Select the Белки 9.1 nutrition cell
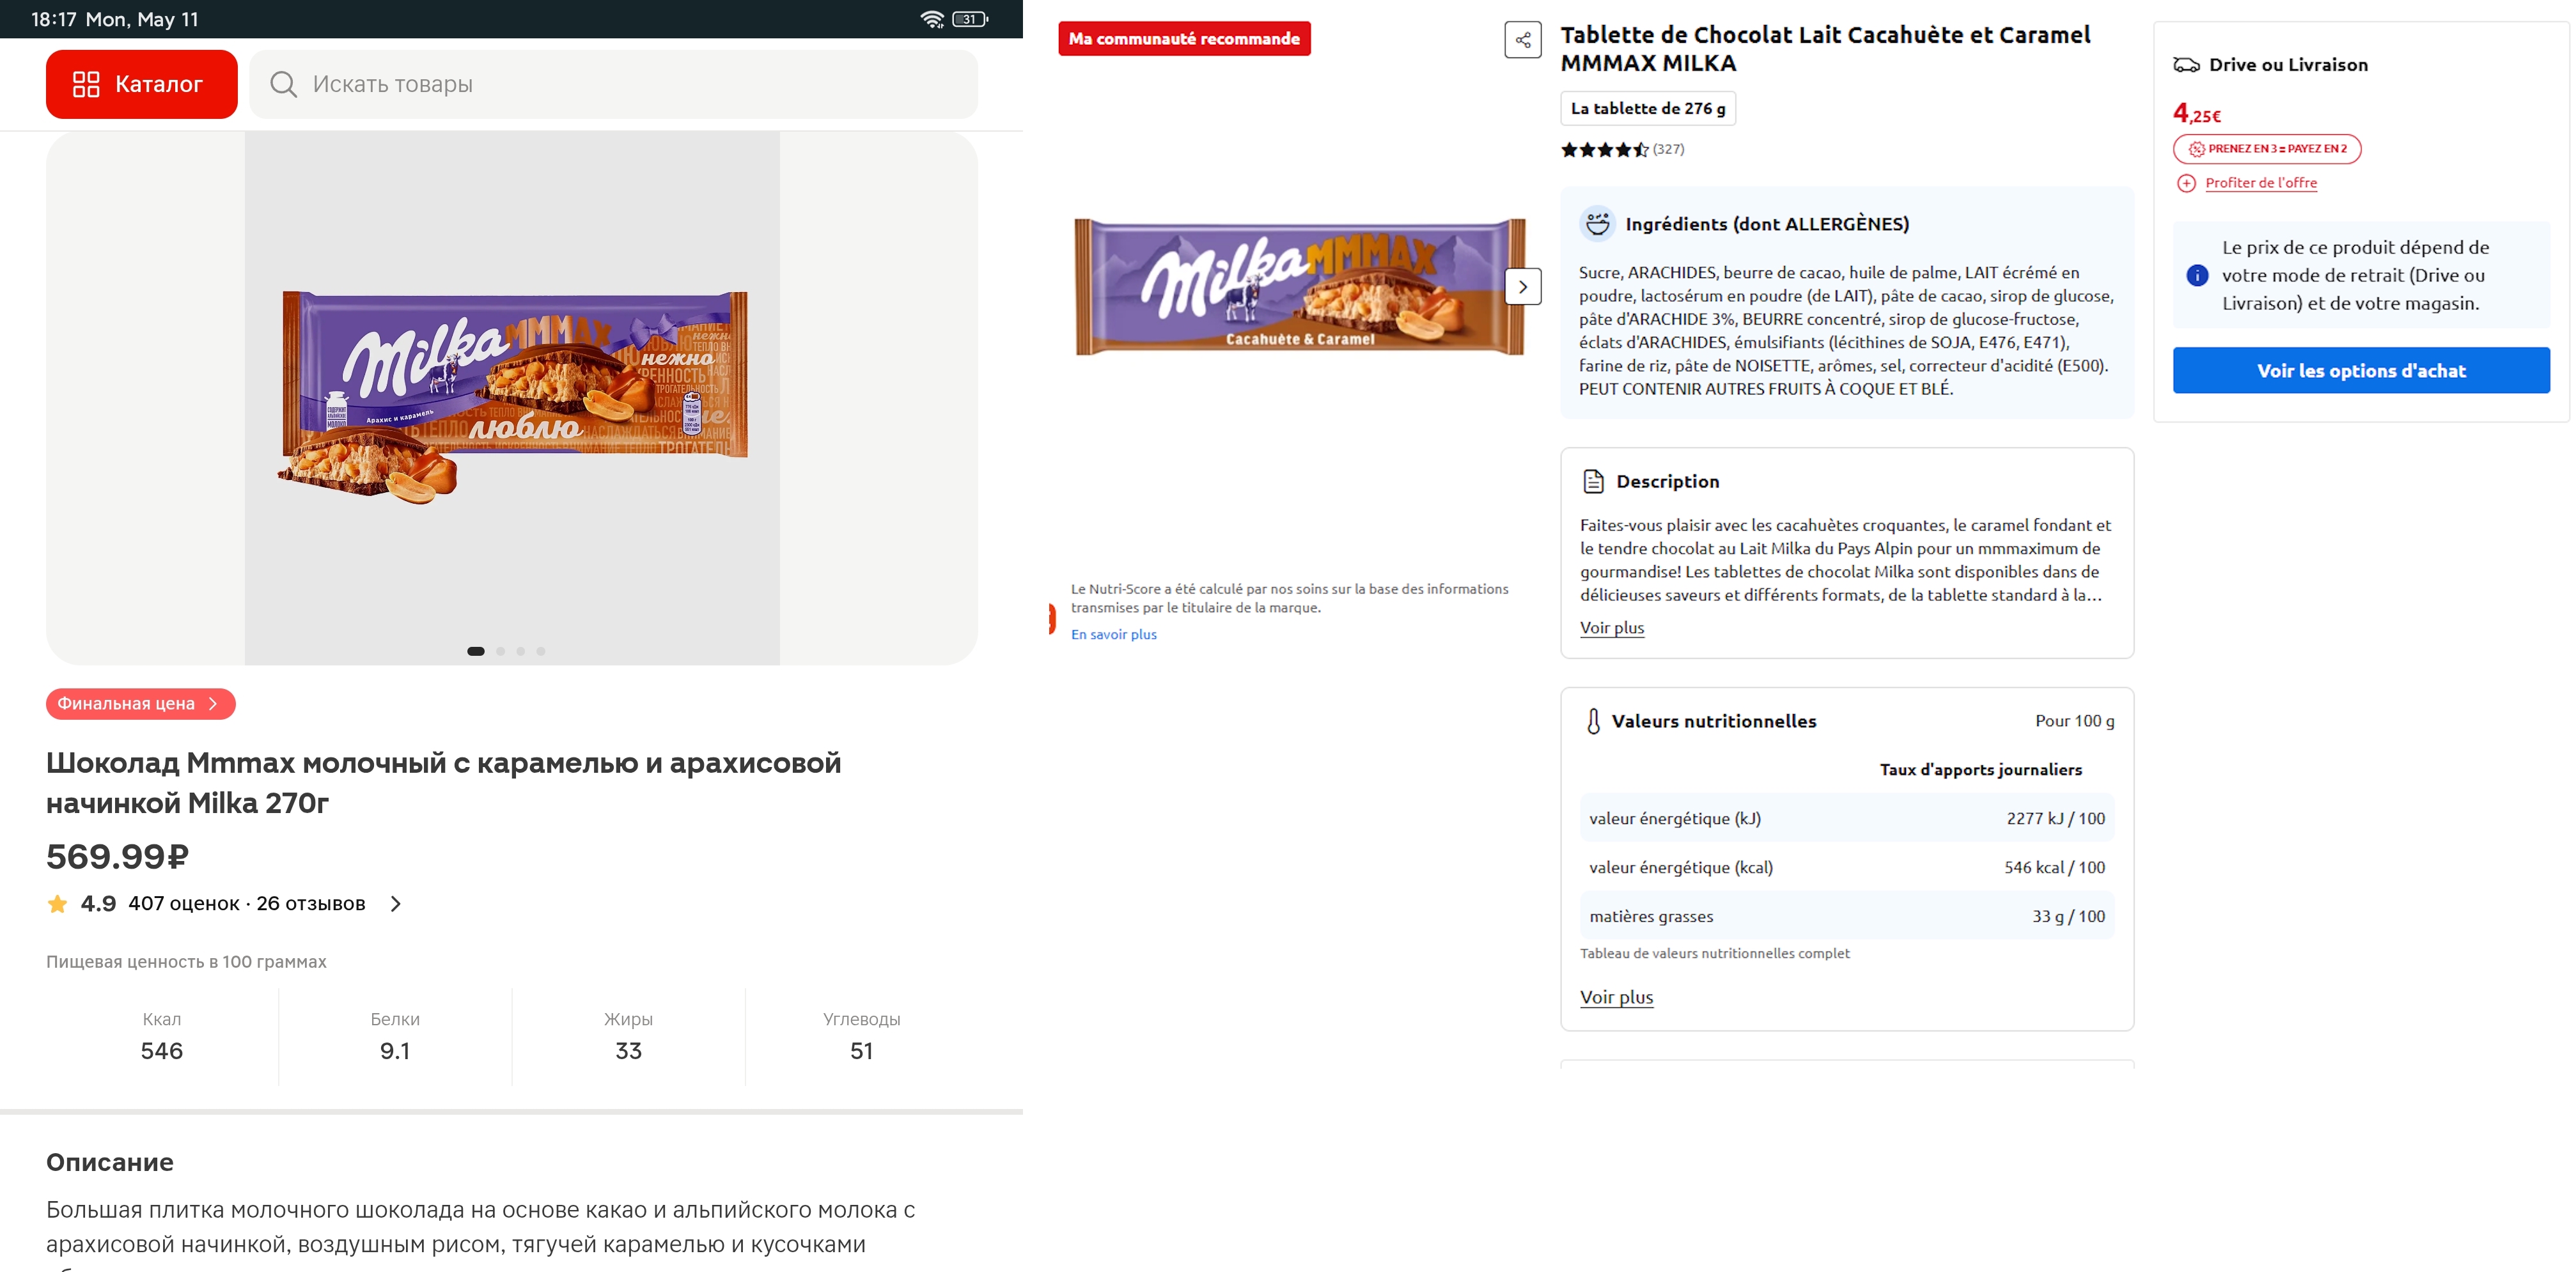The height and width of the screenshot is (1272, 2576). 395,1037
